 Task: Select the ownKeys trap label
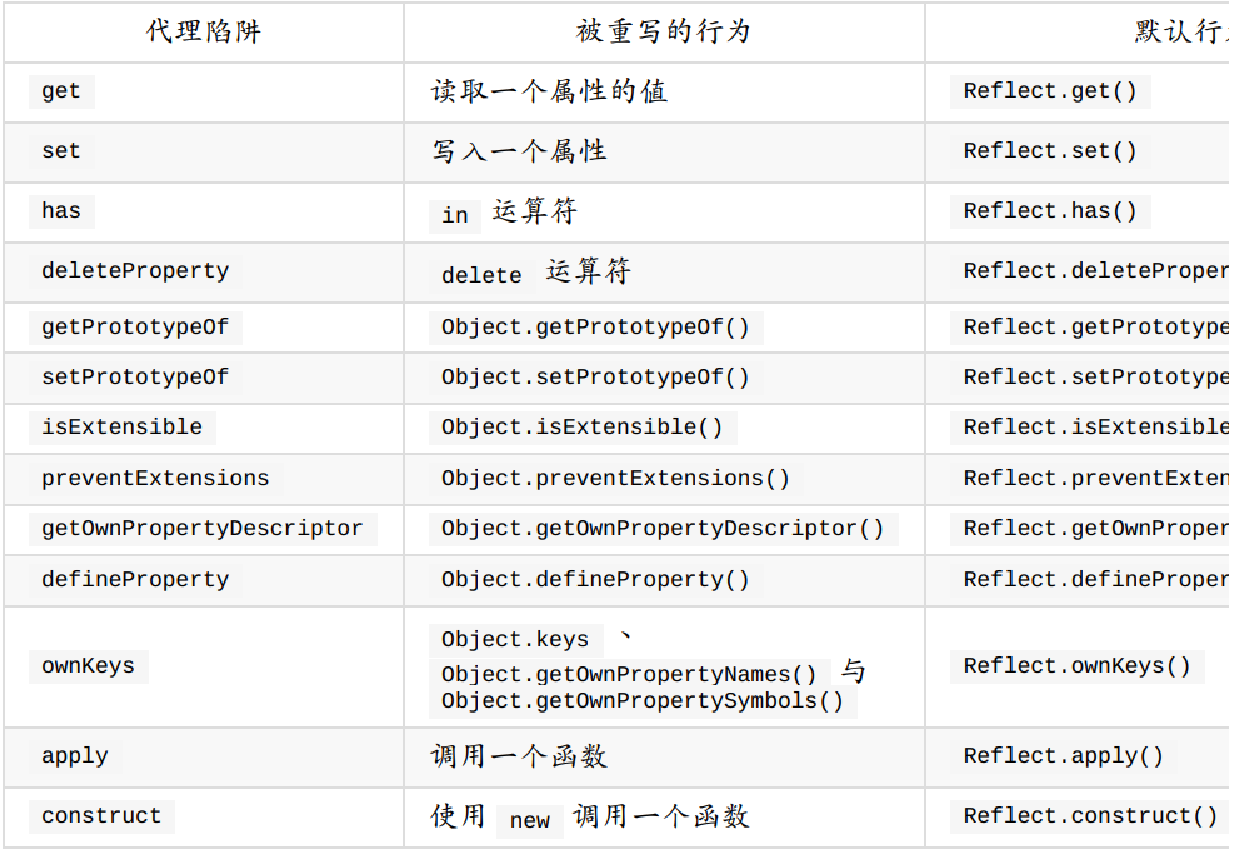coord(88,666)
